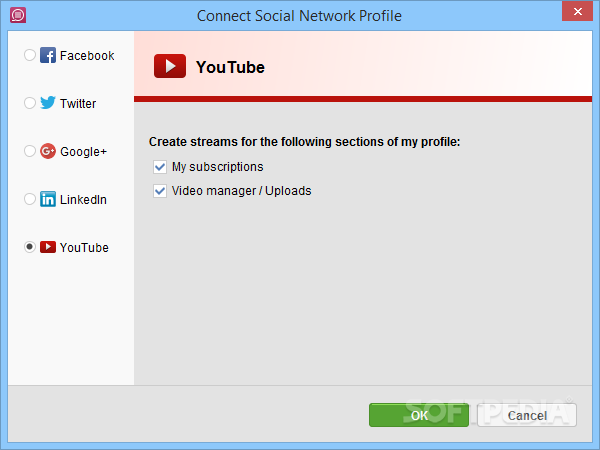600x450 pixels.
Task: Click the Google+ label text
Action: [x=83, y=152]
